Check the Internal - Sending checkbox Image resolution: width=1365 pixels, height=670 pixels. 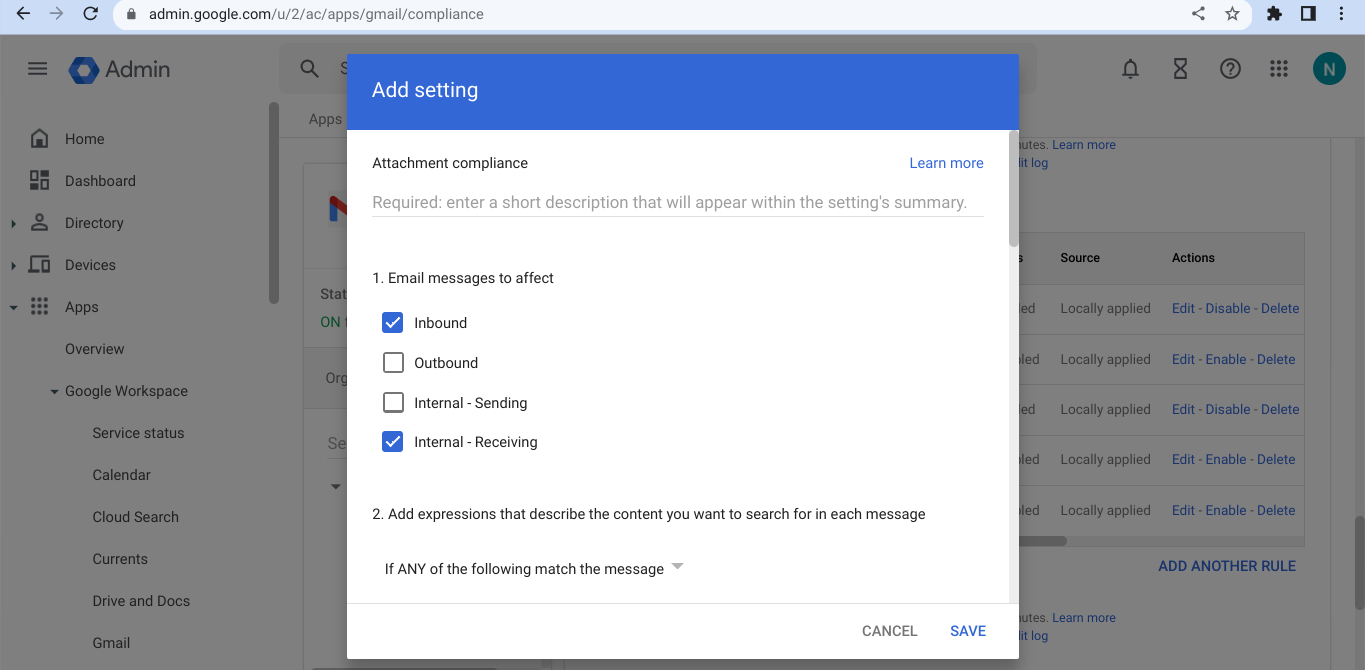[x=393, y=403]
